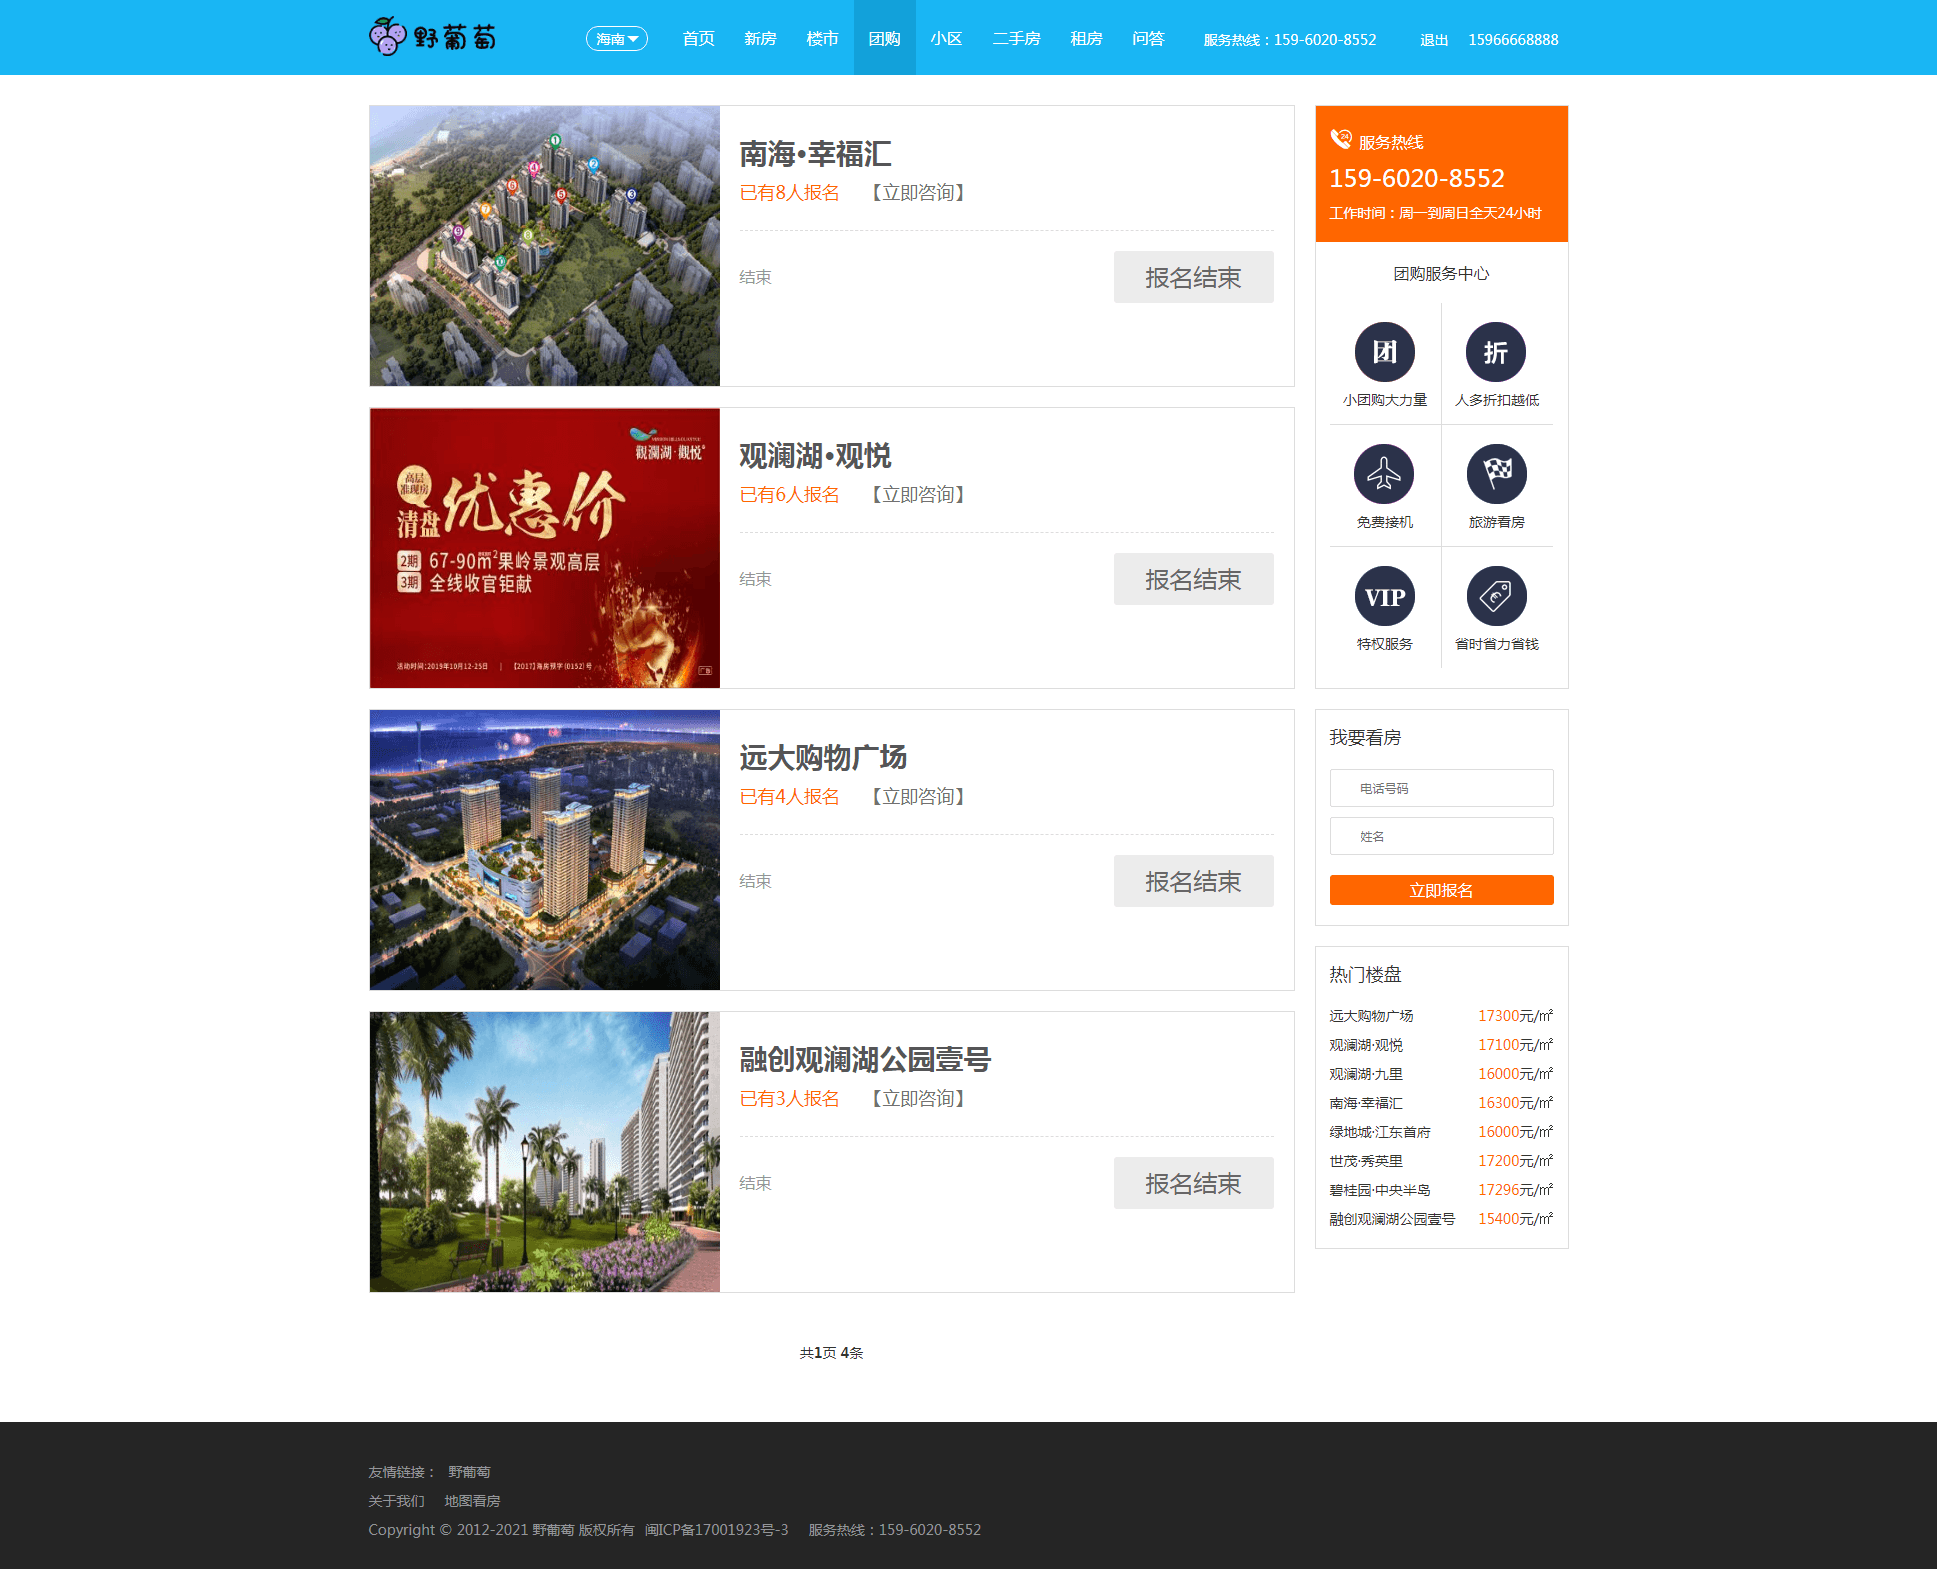Click the orange 立即报名 button
The image size is (1937, 1569).
1441,890
